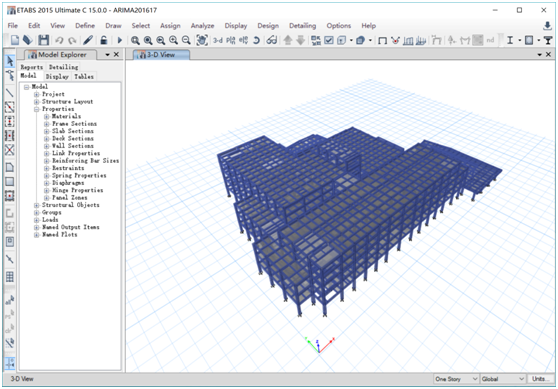Open Set Display Options checkmark icon
Screen dimensions: 558x389
point(329,41)
